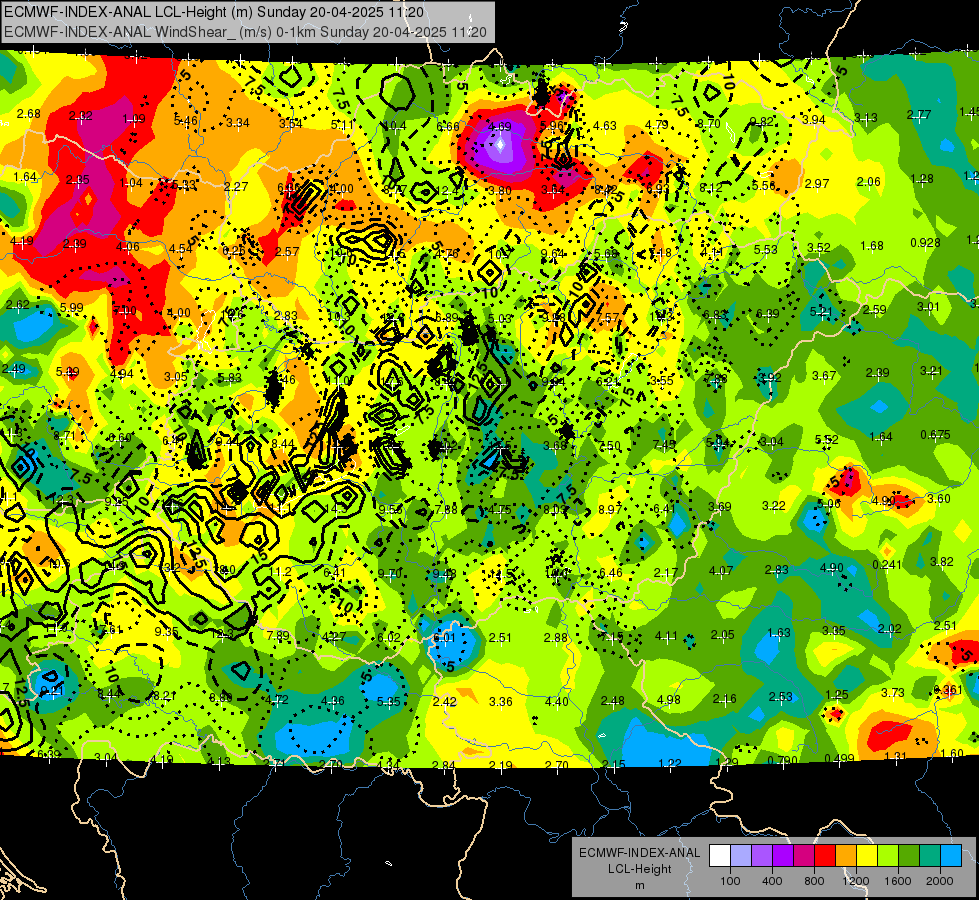Click the legend tick label 1600

click(x=898, y=881)
